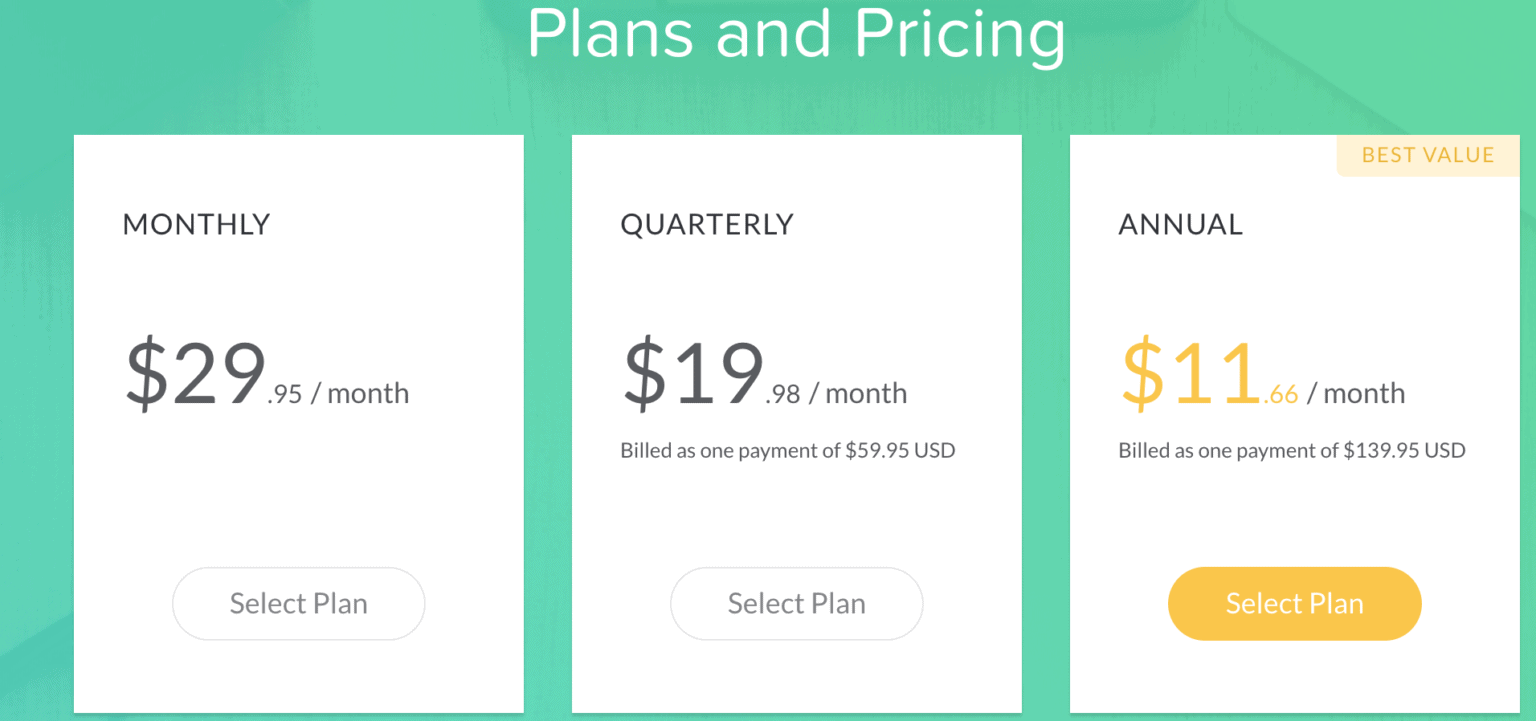Screen dimensions: 1536x721
Task: Click the QUARTERLY plan heading
Action: (x=707, y=224)
